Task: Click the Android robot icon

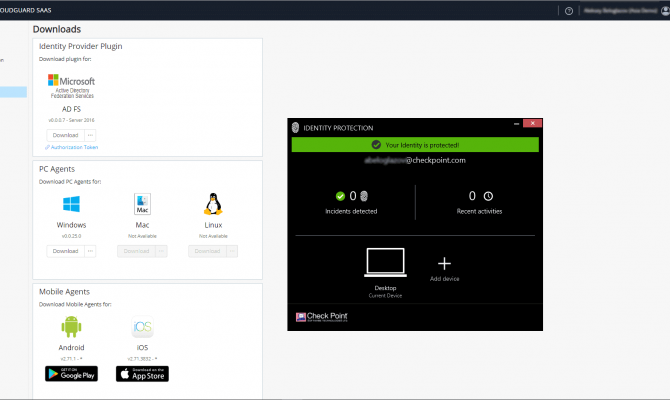Action: (71, 326)
